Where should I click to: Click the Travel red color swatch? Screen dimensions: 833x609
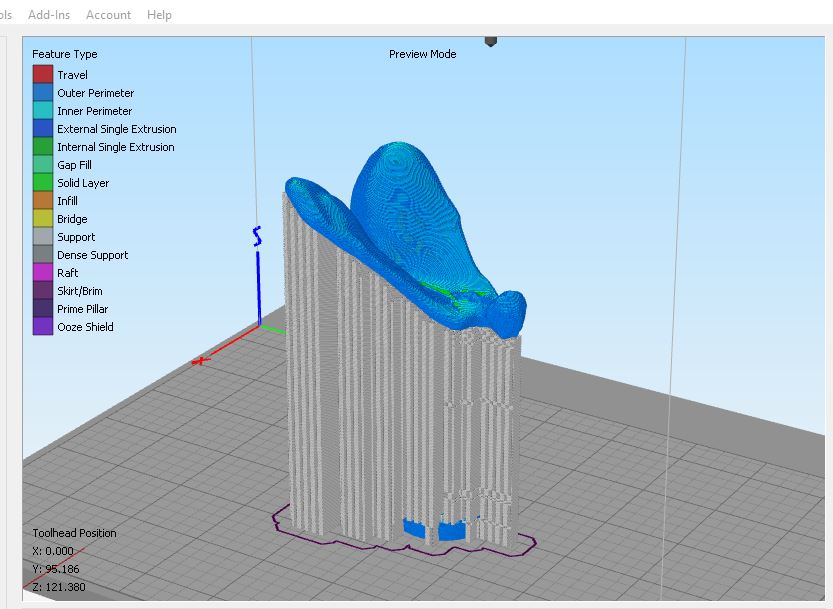click(43, 75)
